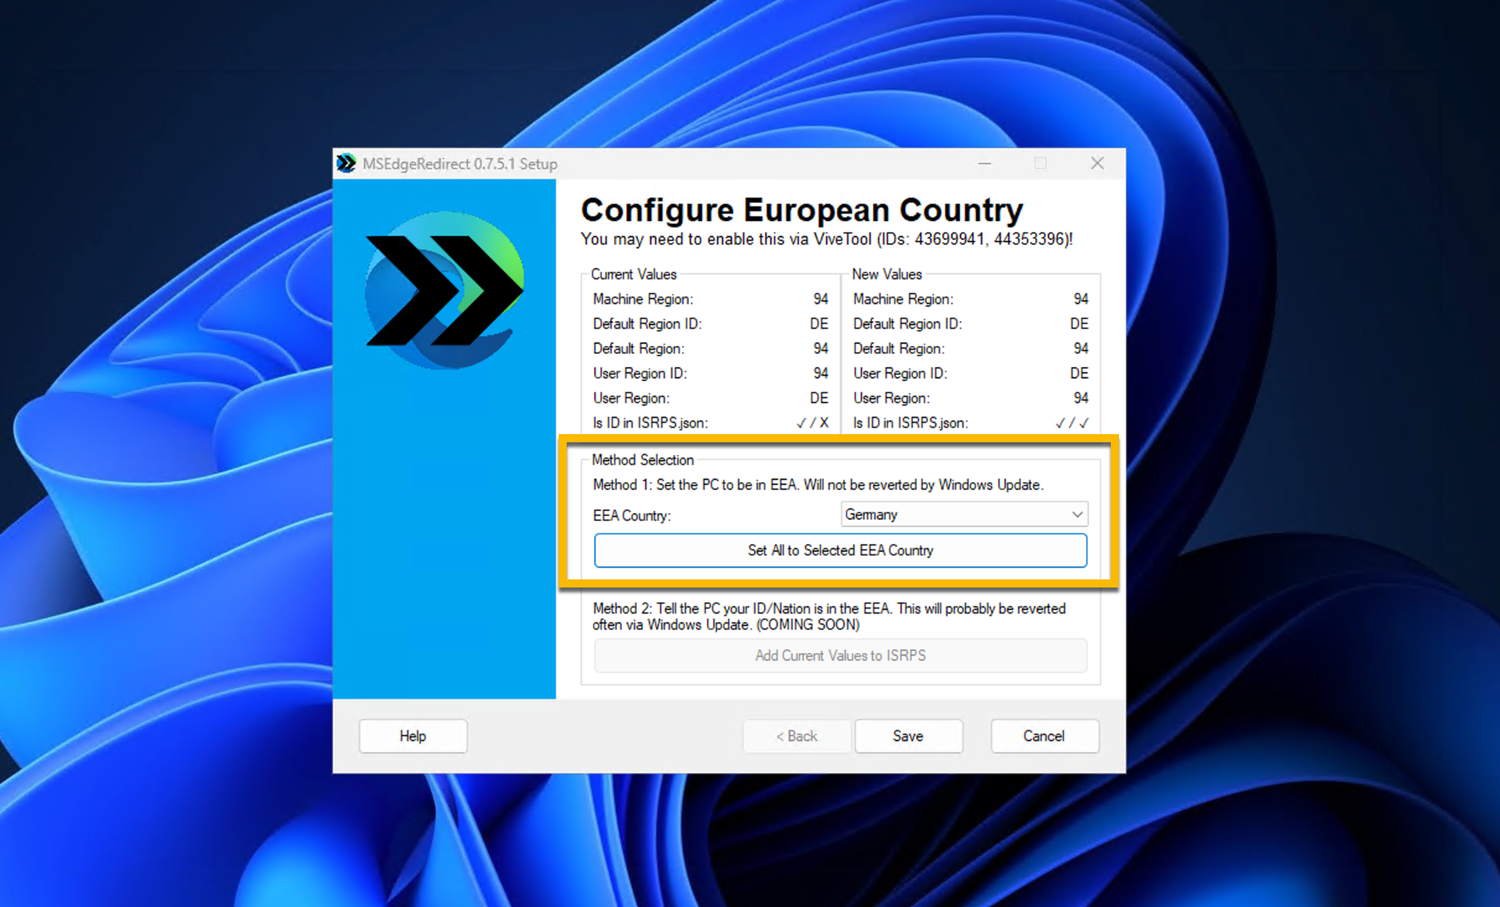This screenshot has height=907, width=1500.
Task: Click the new User Region value 94
Action: point(1081,398)
